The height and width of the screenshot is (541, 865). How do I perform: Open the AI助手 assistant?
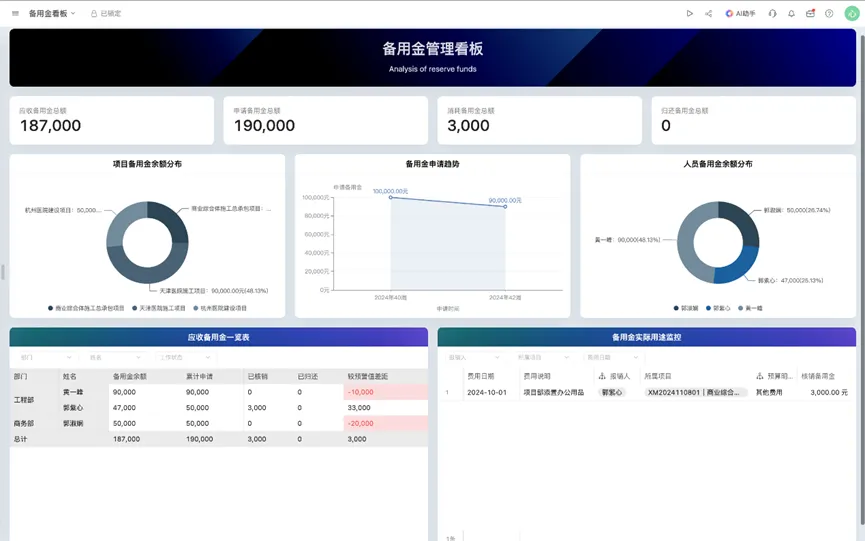[740, 13]
